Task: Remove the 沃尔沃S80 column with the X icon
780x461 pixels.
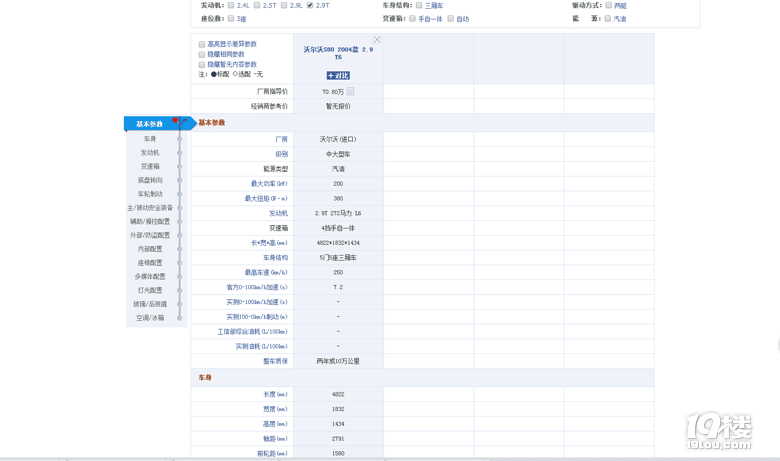Action: (x=377, y=40)
